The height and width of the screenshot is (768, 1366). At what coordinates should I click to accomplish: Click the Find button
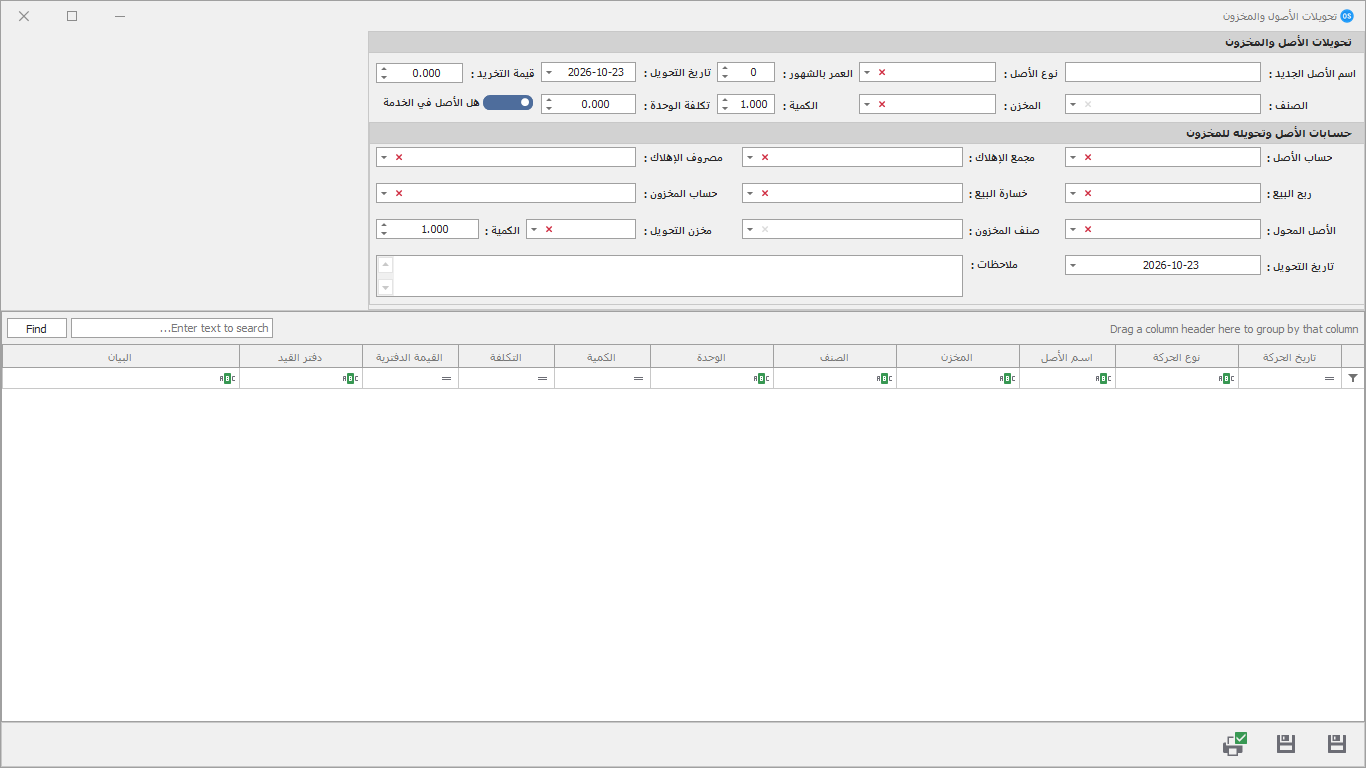(37, 328)
